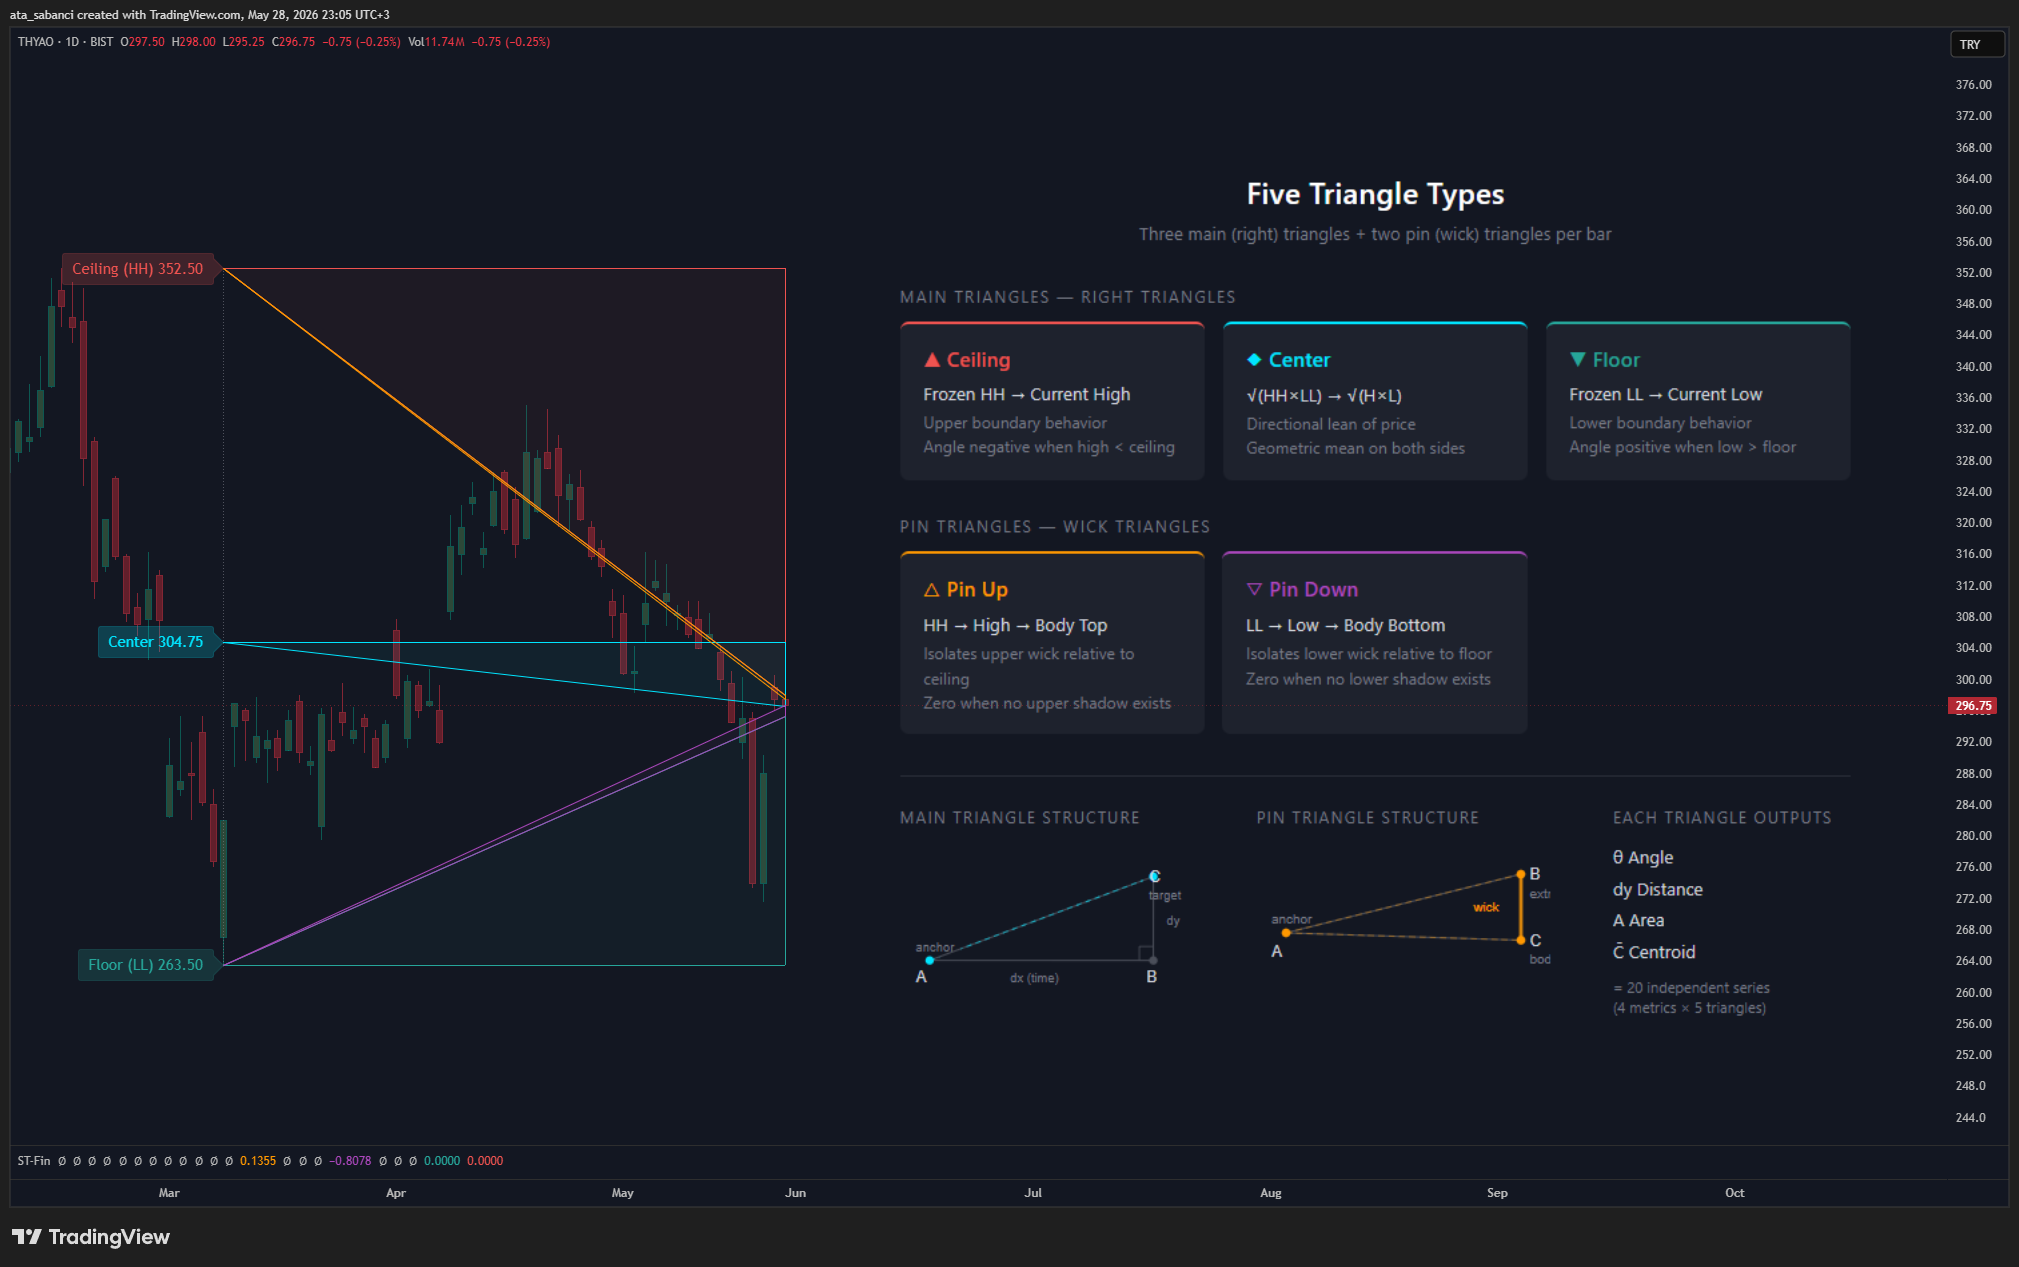
Task: Click the 'HH → High → Body Top' text
Action: coord(1015,626)
